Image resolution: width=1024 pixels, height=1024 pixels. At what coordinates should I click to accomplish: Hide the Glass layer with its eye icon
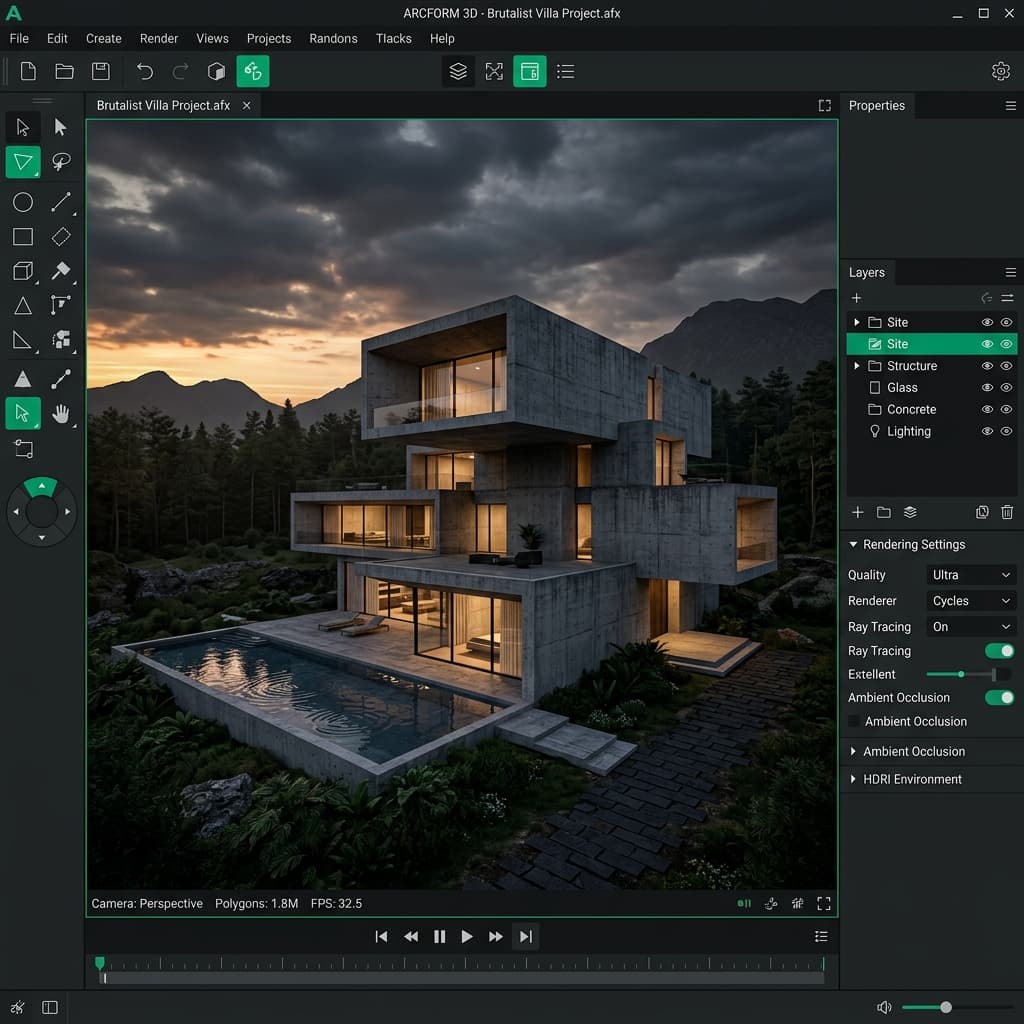(986, 387)
